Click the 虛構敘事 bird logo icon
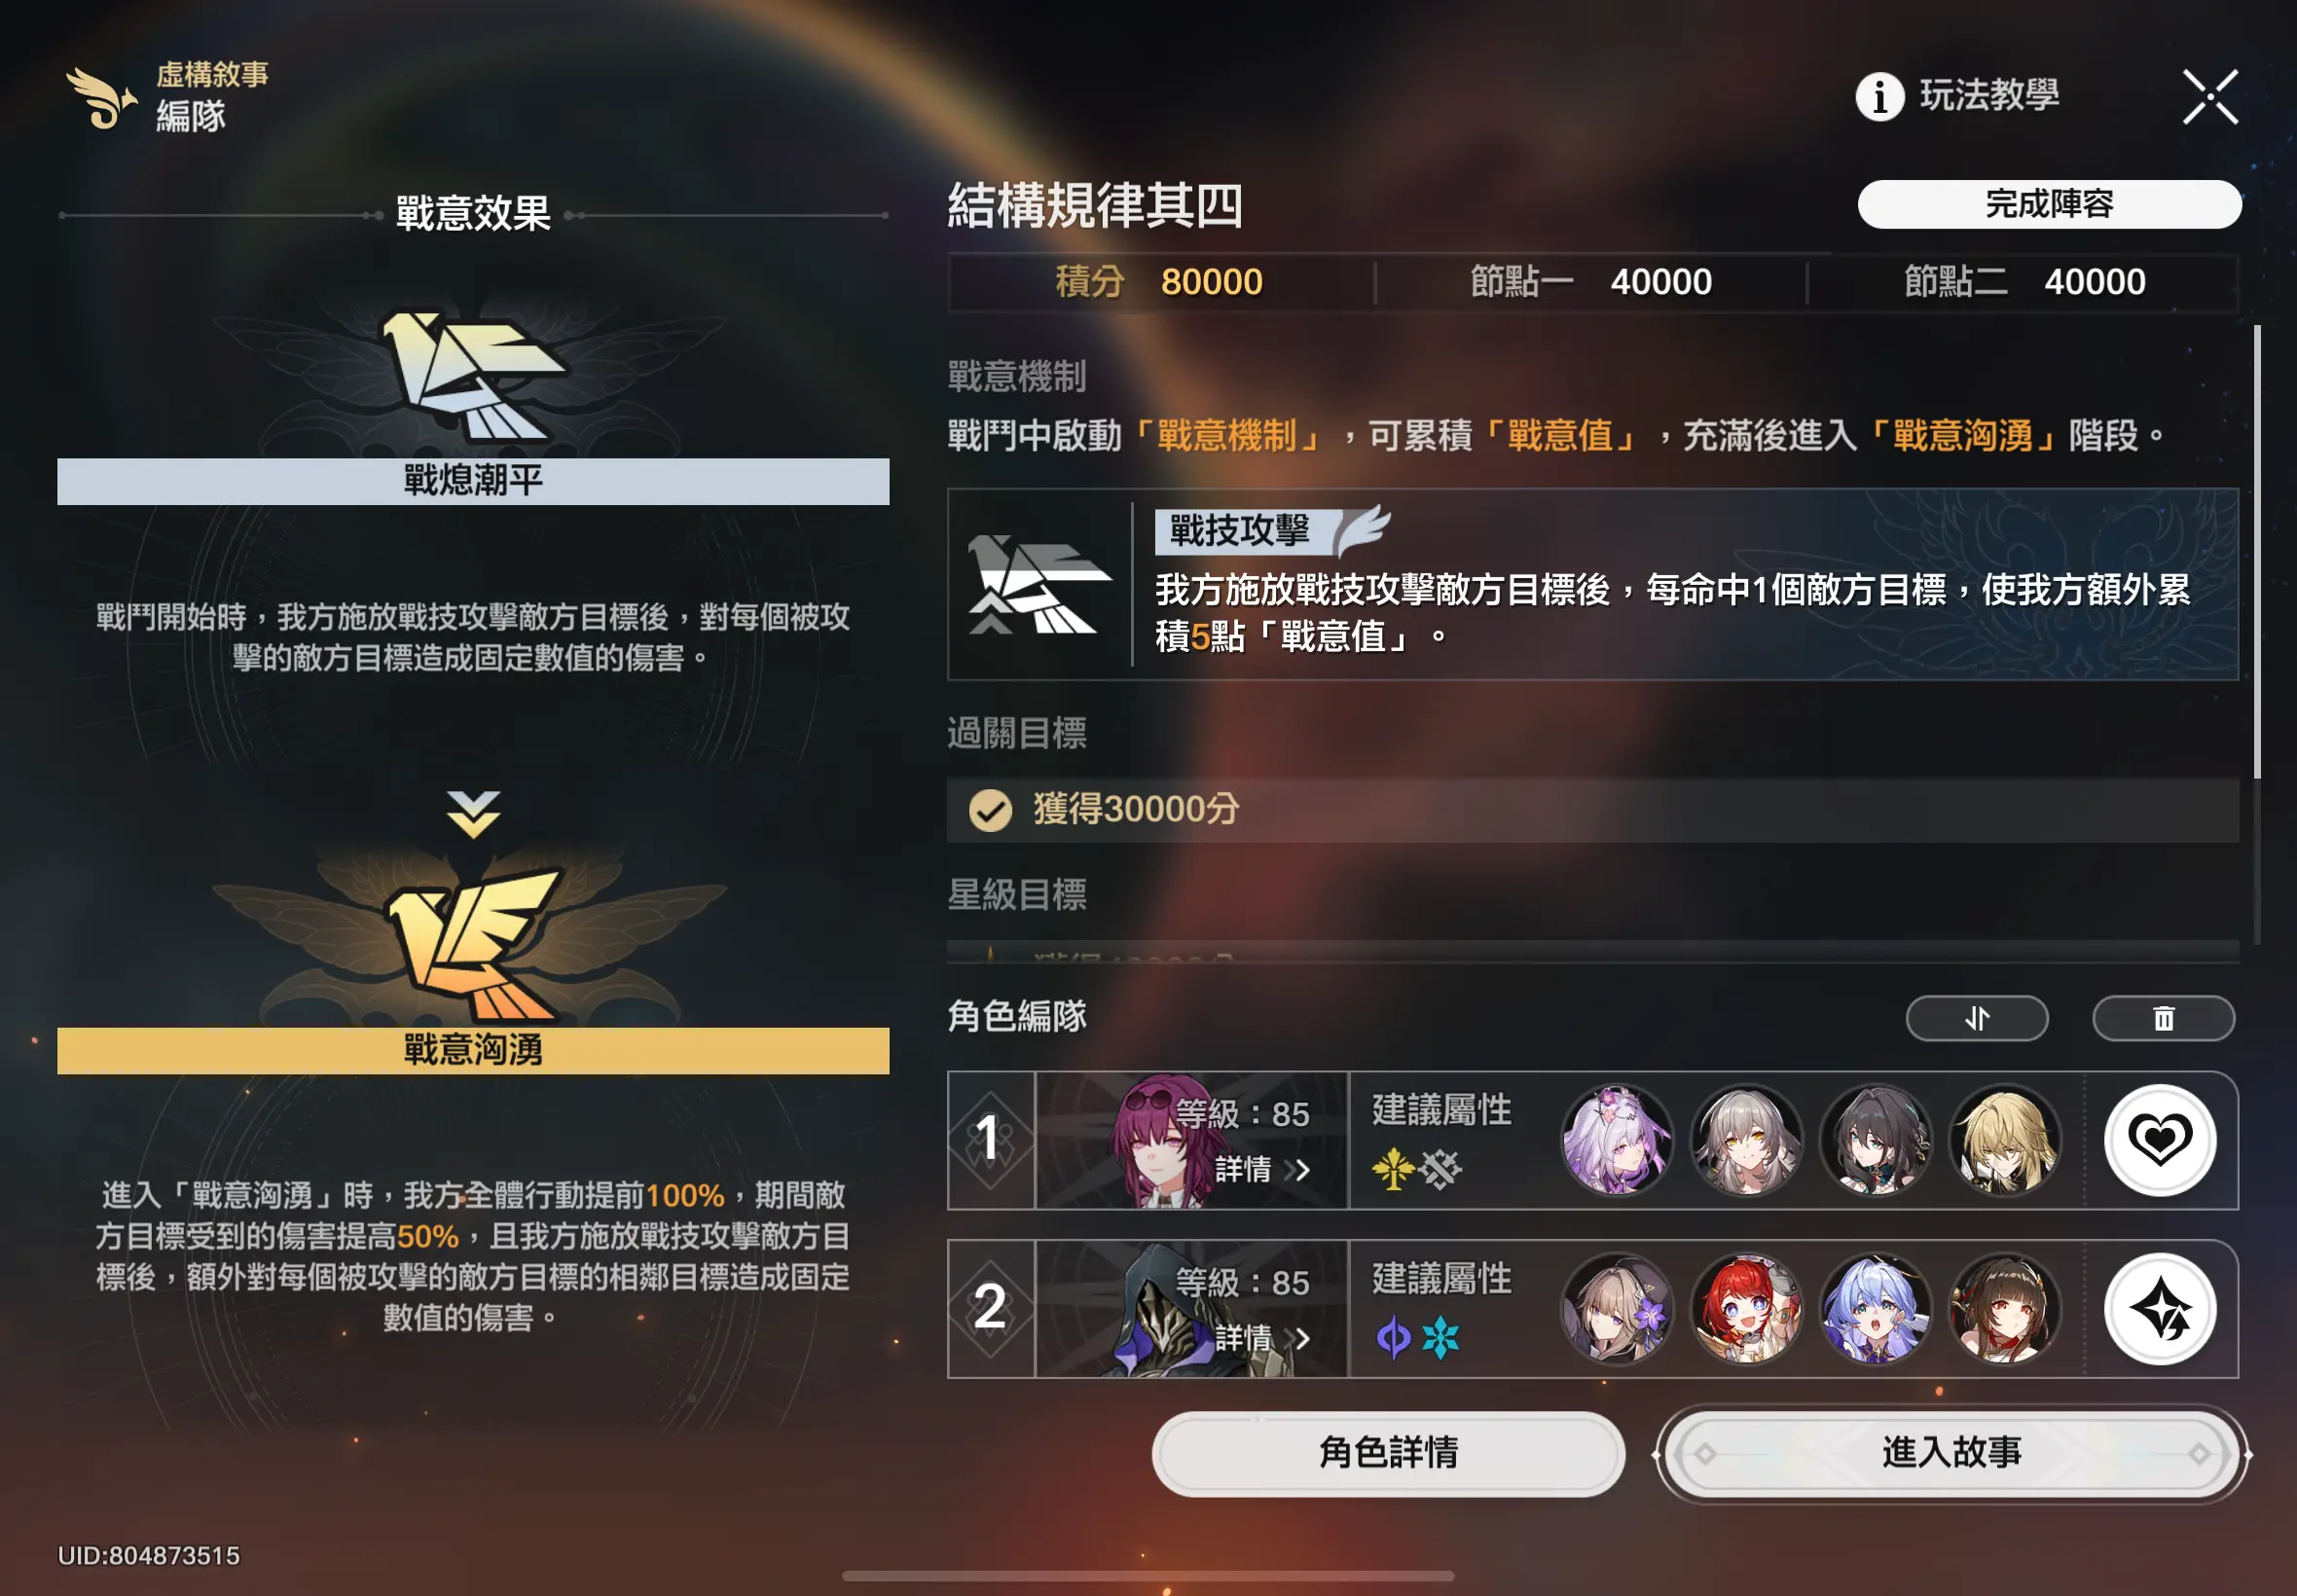2297x1596 pixels. pos(100,98)
